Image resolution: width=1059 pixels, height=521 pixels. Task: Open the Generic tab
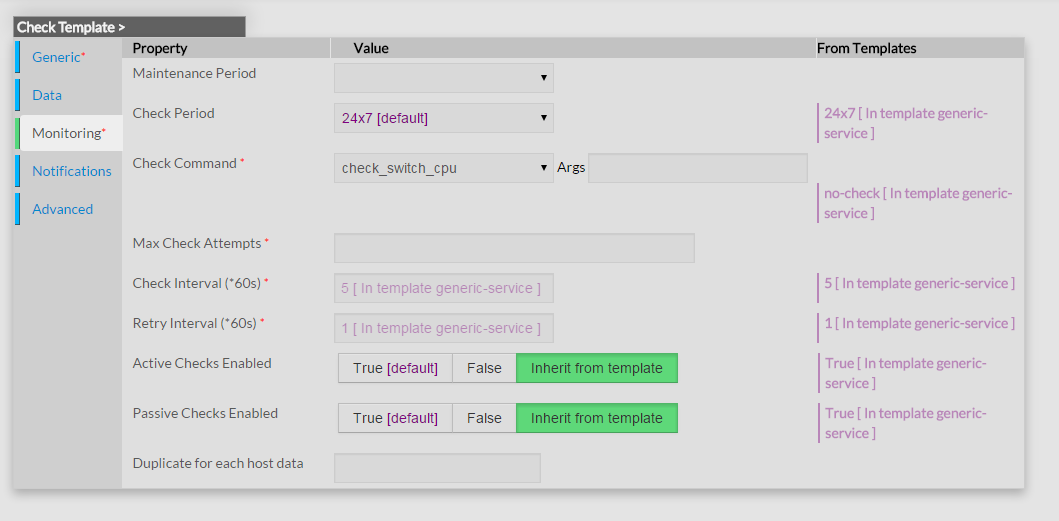[x=58, y=57]
